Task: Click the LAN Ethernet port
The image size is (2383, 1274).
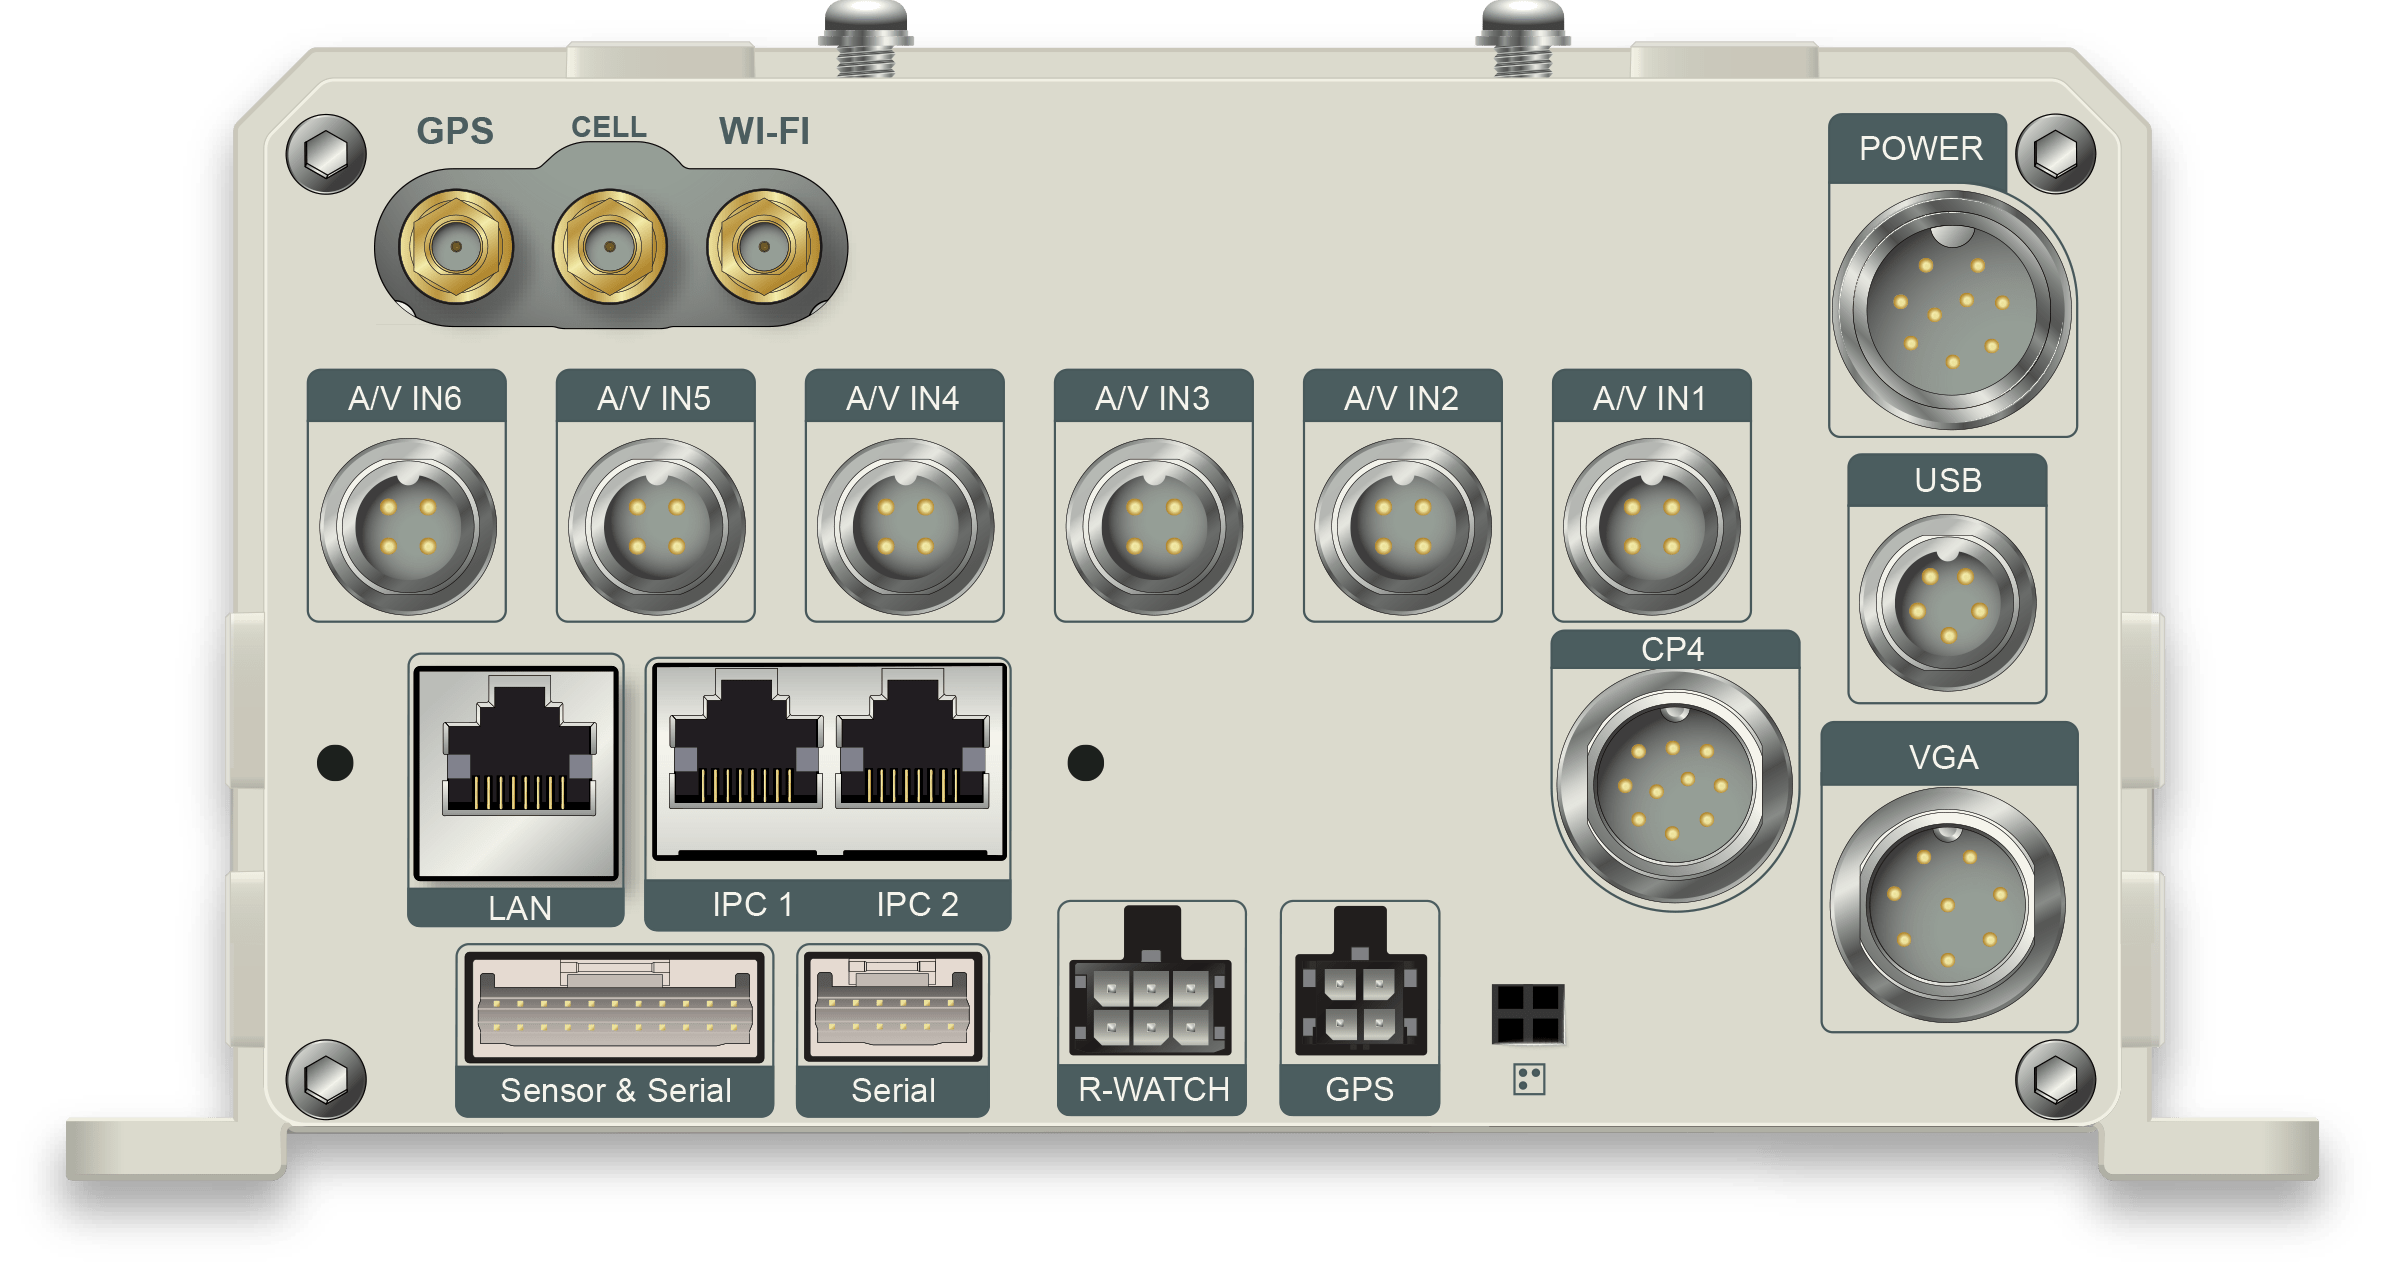Action: (517, 774)
